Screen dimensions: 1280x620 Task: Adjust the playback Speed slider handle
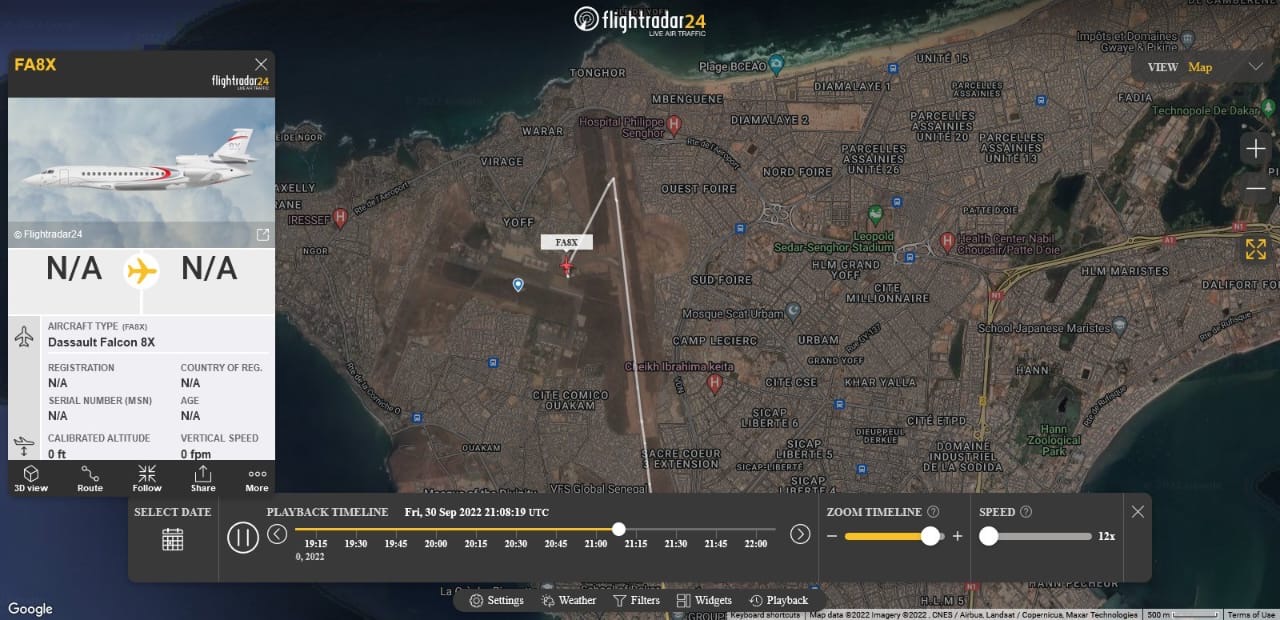pyautogui.click(x=989, y=536)
